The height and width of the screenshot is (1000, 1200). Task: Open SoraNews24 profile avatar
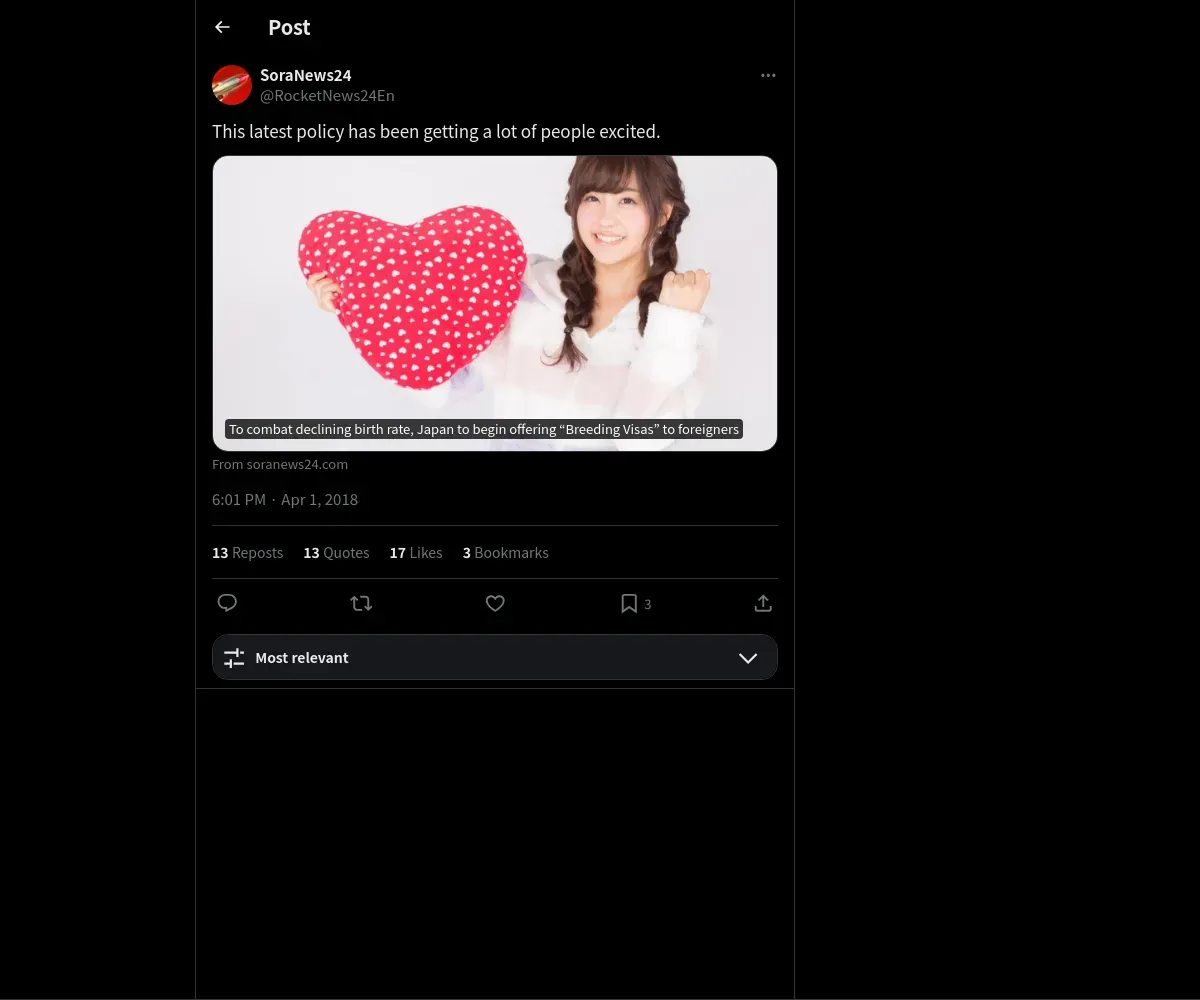click(232, 85)
